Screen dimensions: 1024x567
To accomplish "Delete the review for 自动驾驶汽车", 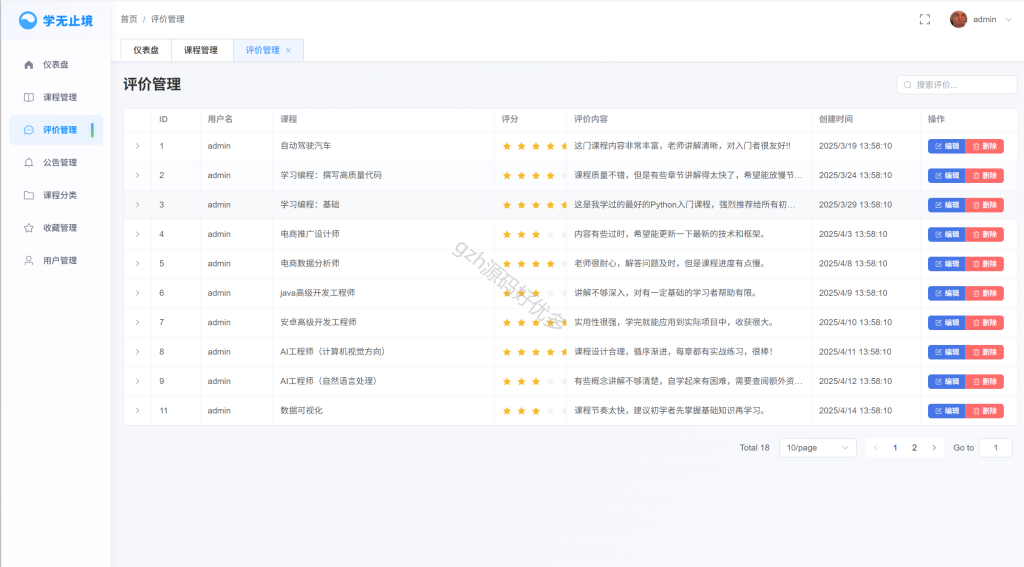I will coord(985,146).
